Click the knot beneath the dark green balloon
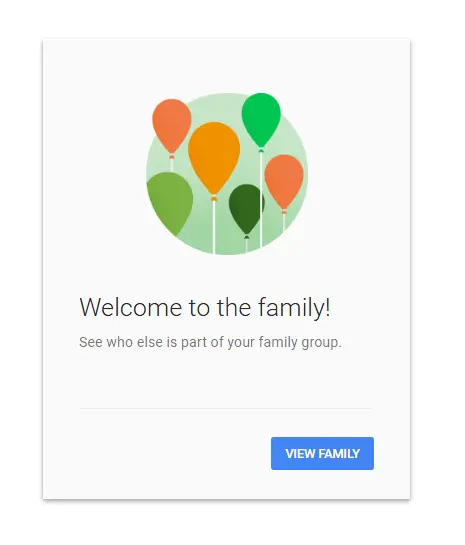The width and height of the screenshot is (465, 545). (246, 237)
